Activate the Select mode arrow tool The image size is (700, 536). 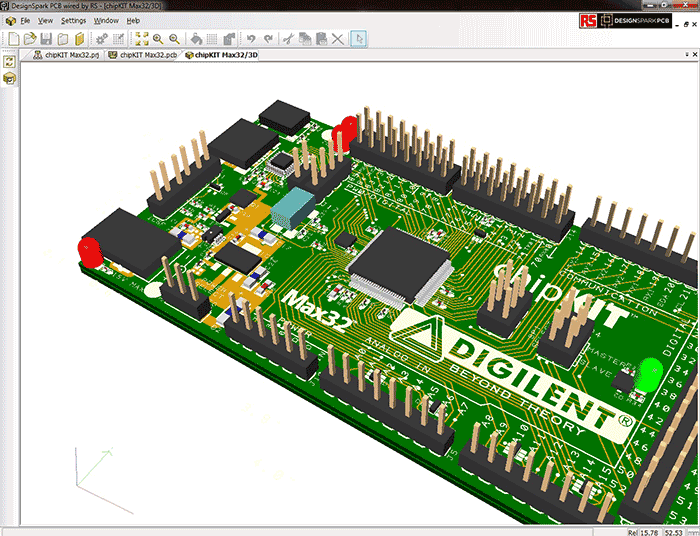[359, 39]
